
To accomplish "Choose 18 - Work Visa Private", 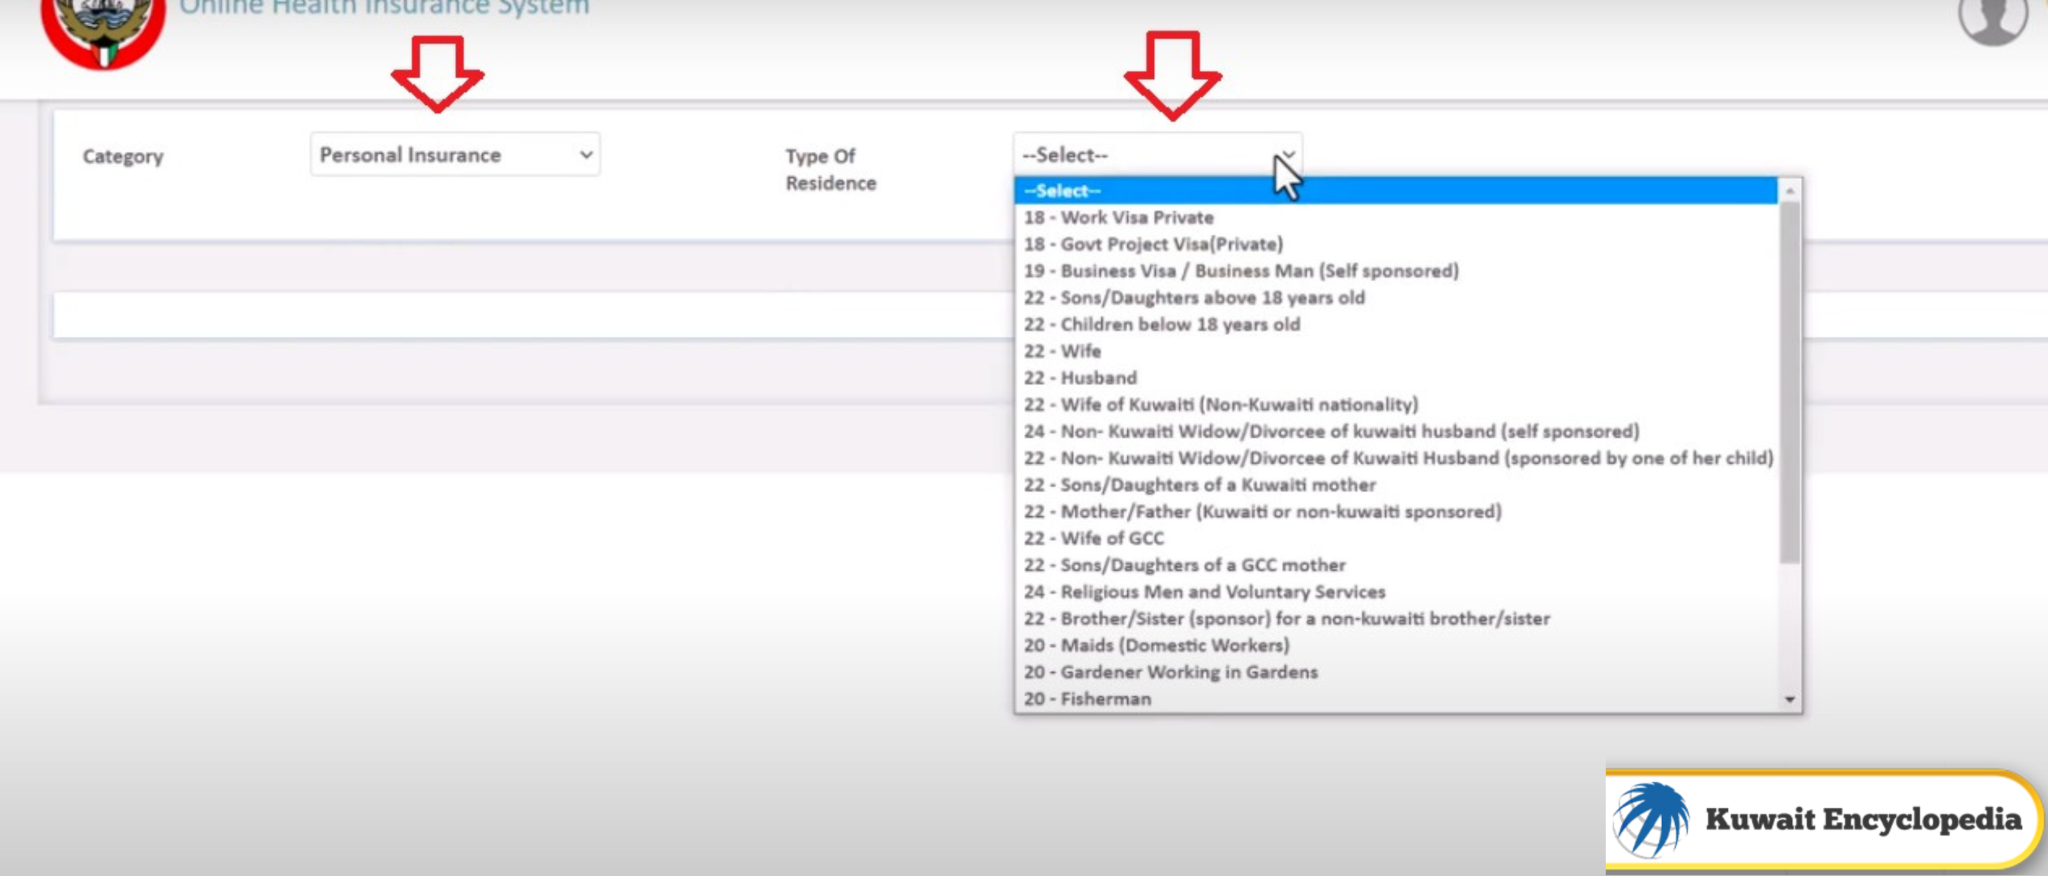I will pos(1118,218).
